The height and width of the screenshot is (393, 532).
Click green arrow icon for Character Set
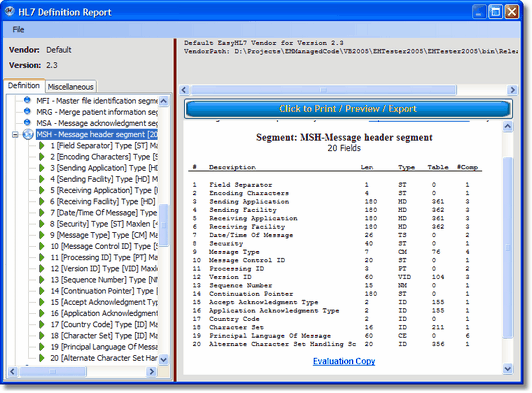pyautogui.click(x=42, y=336)
